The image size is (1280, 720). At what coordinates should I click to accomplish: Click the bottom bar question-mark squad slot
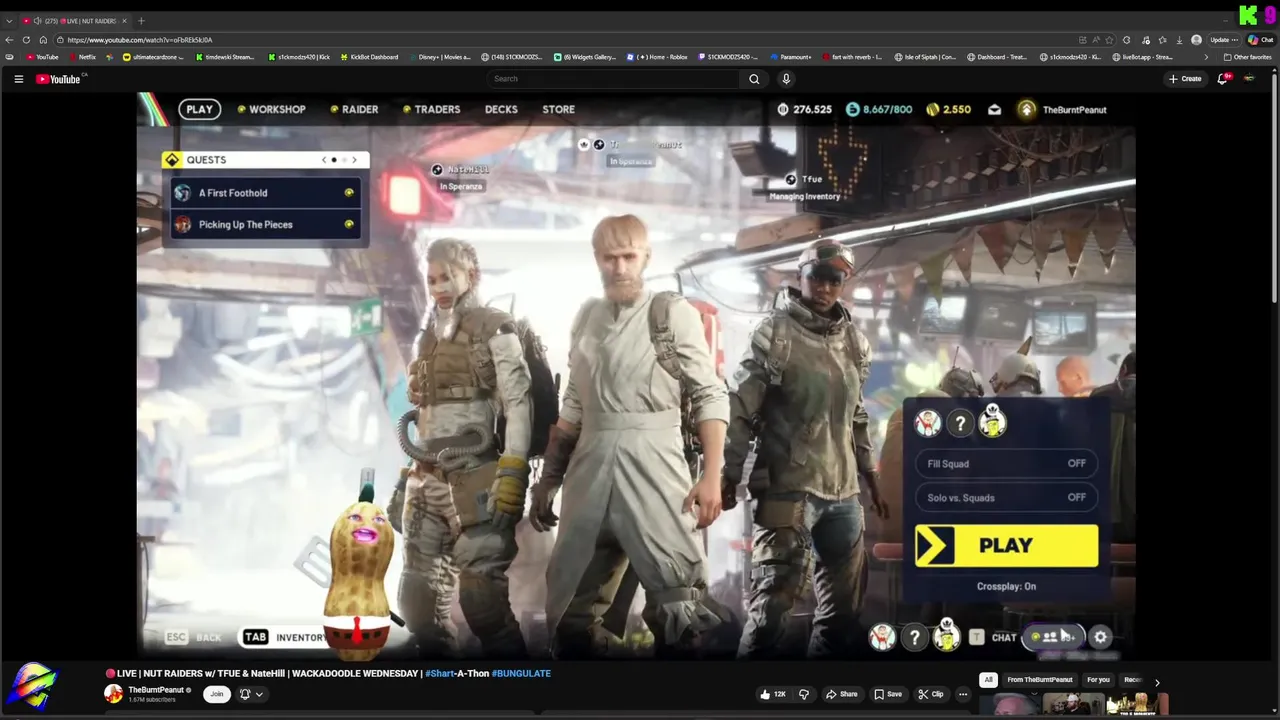pos(914,637)
